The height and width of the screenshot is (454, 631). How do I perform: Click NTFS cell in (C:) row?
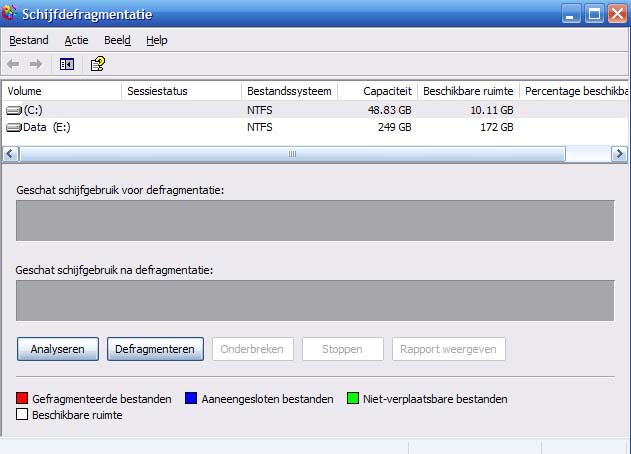[x=260, y=110]
